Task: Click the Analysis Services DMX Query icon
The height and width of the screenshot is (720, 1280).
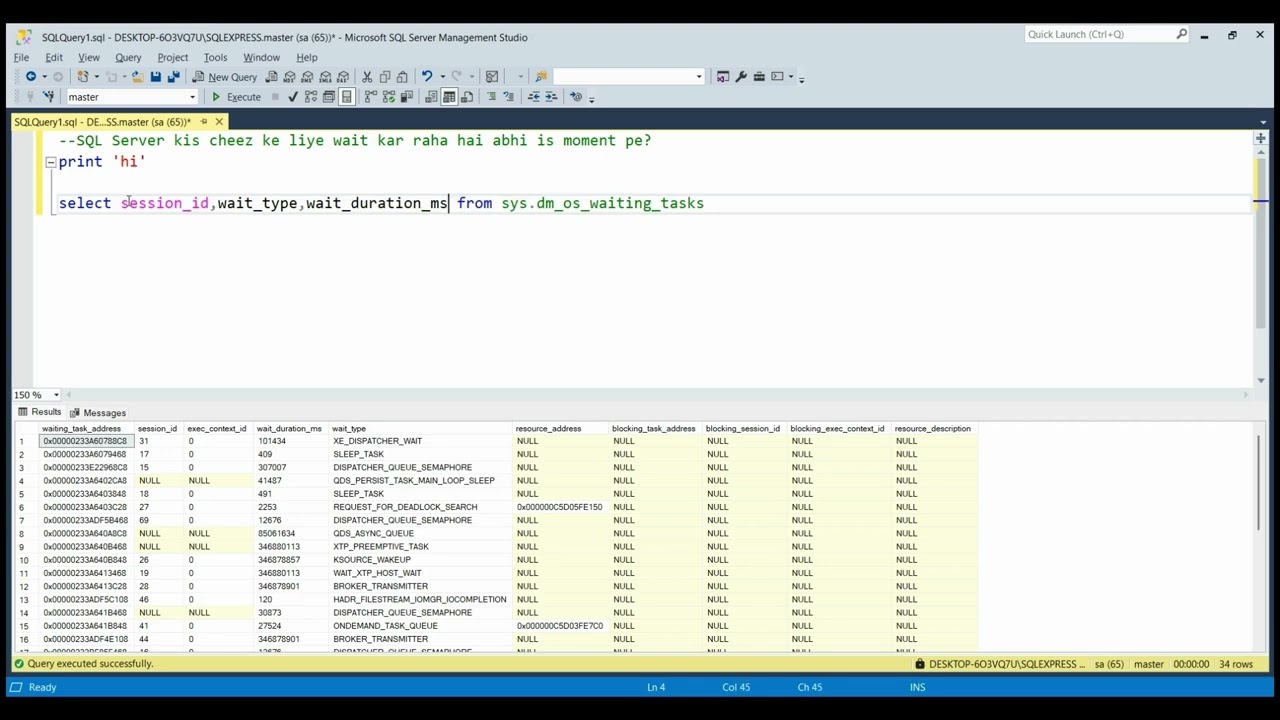Action: coord(307,76)
